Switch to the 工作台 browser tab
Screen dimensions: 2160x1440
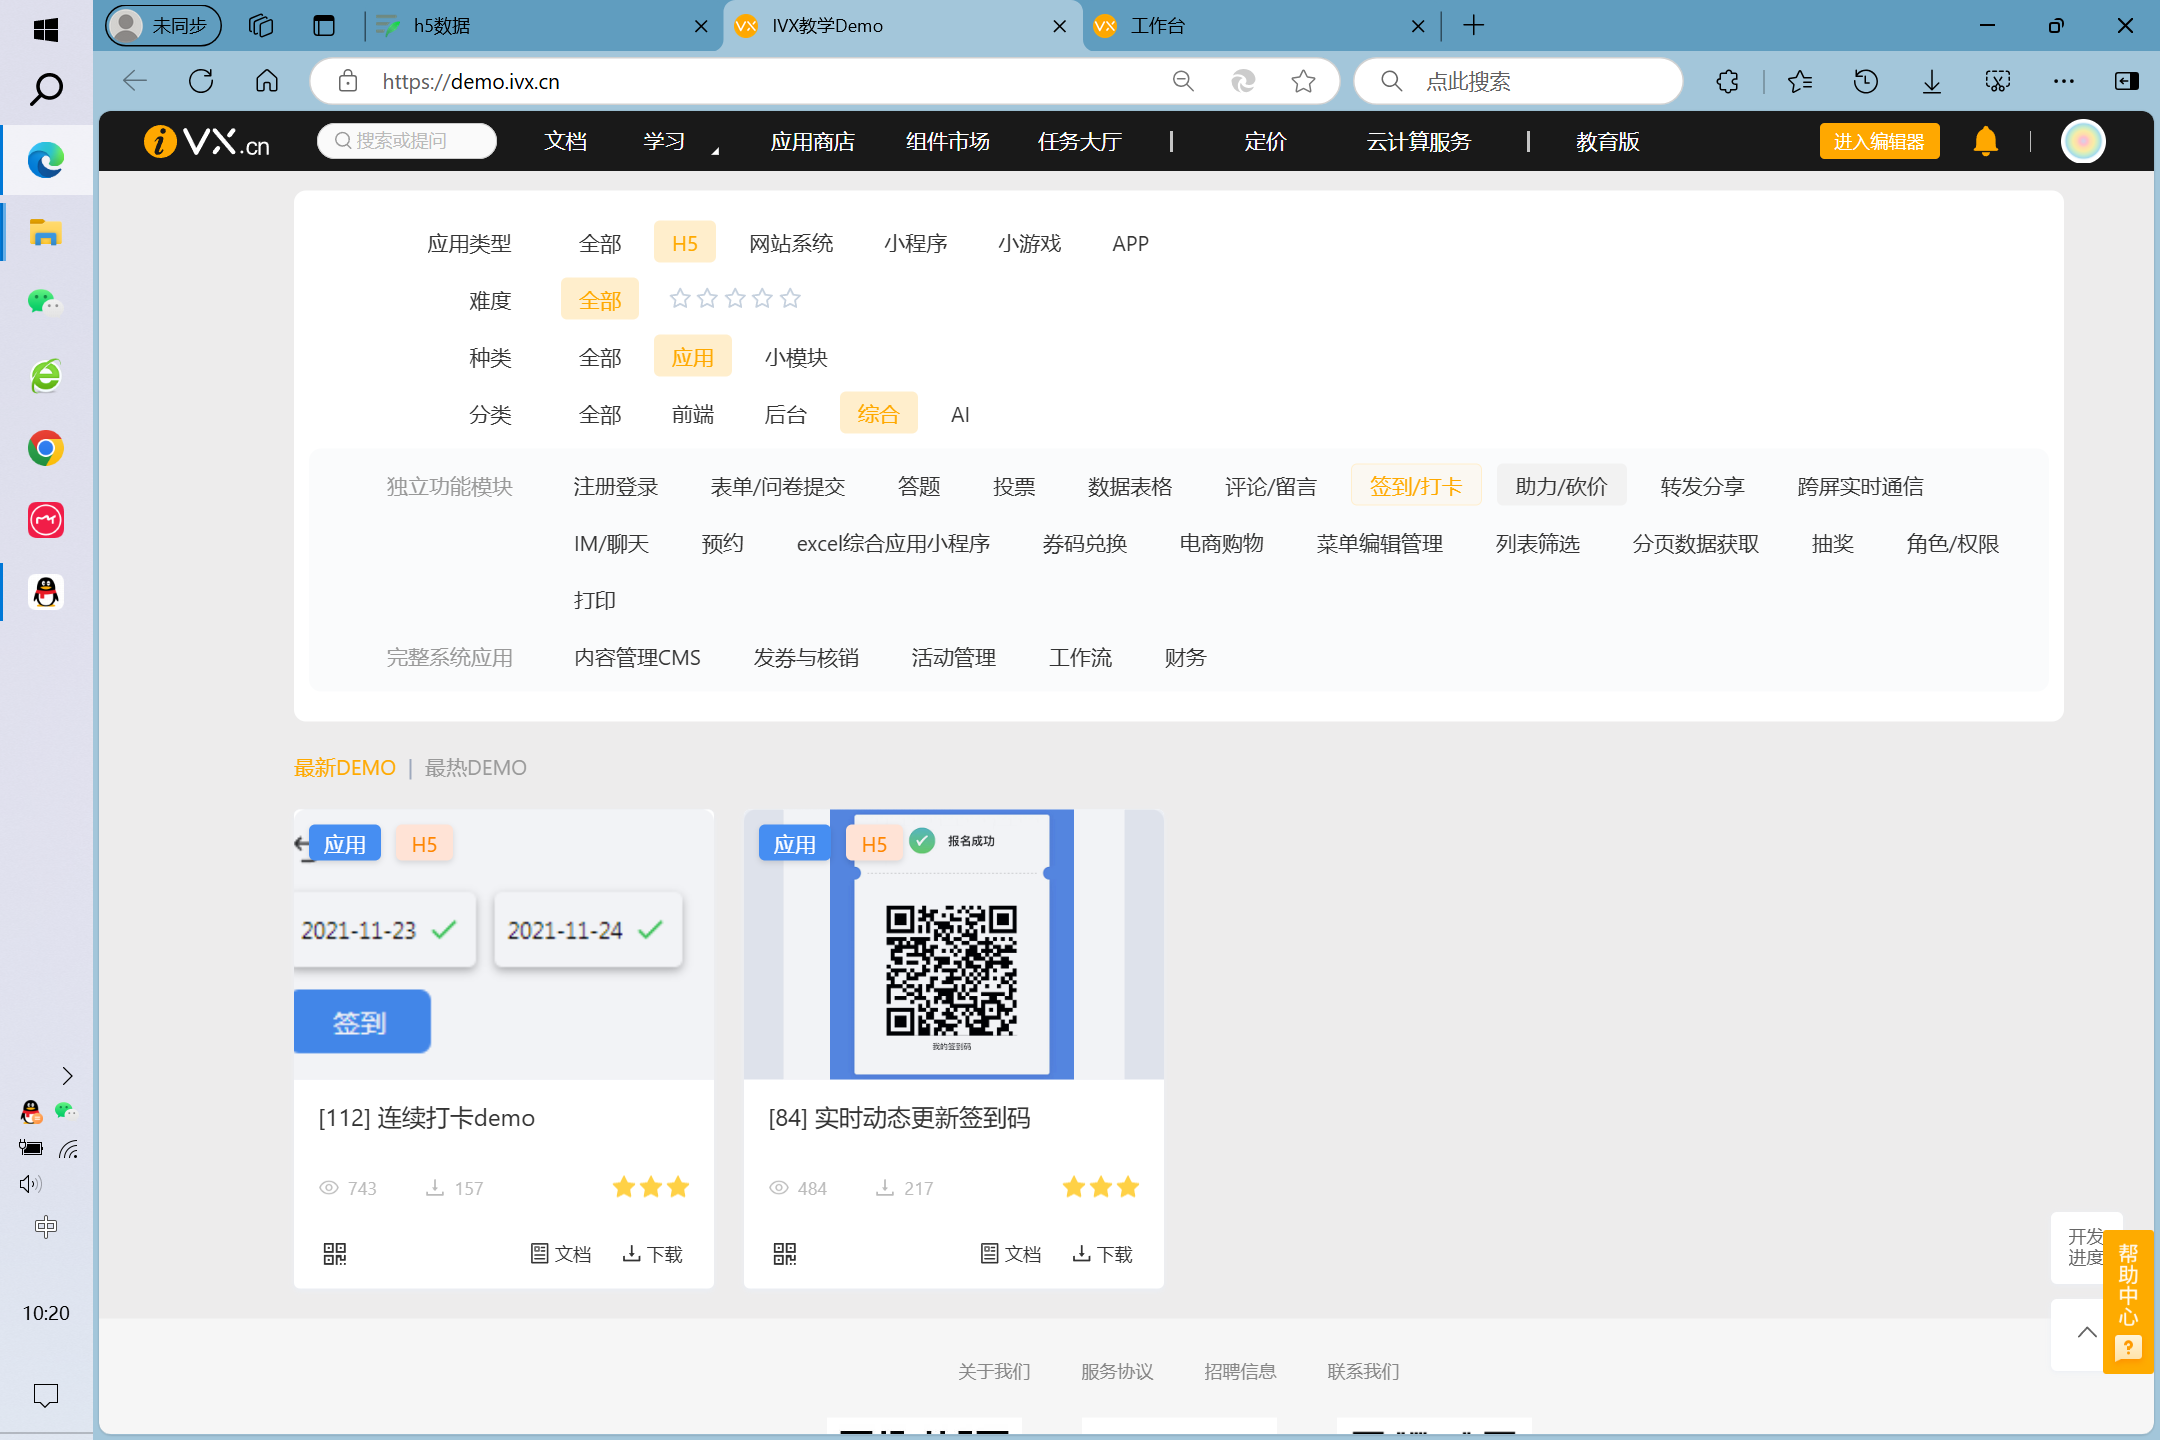tap(1261, 26)
